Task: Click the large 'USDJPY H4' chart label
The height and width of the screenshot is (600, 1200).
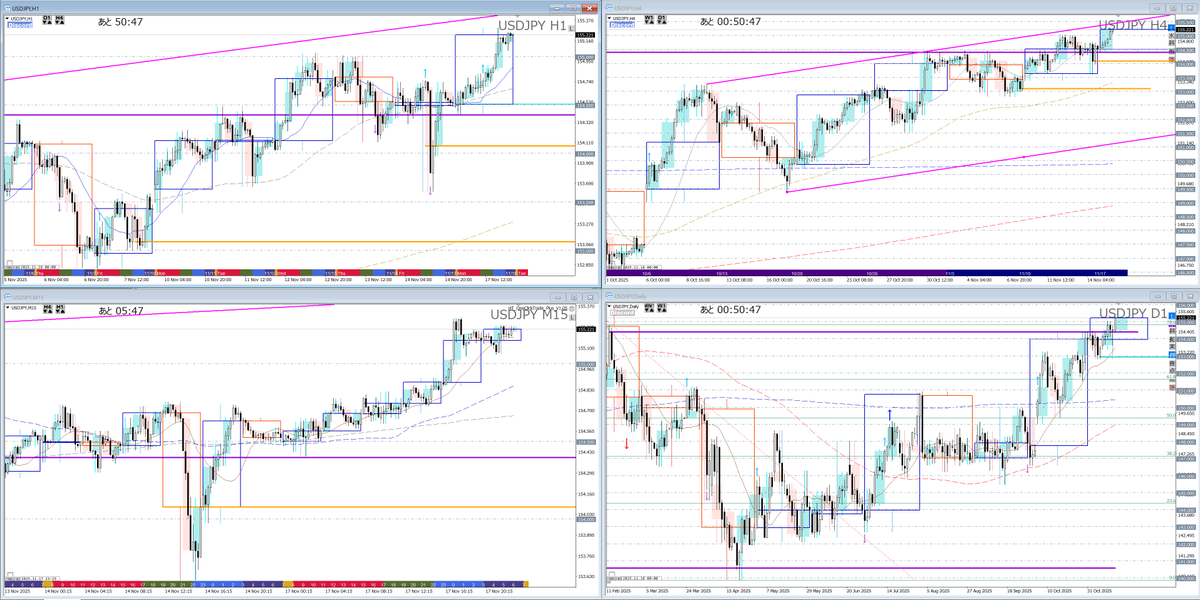Action: (x=1133, y=25)
